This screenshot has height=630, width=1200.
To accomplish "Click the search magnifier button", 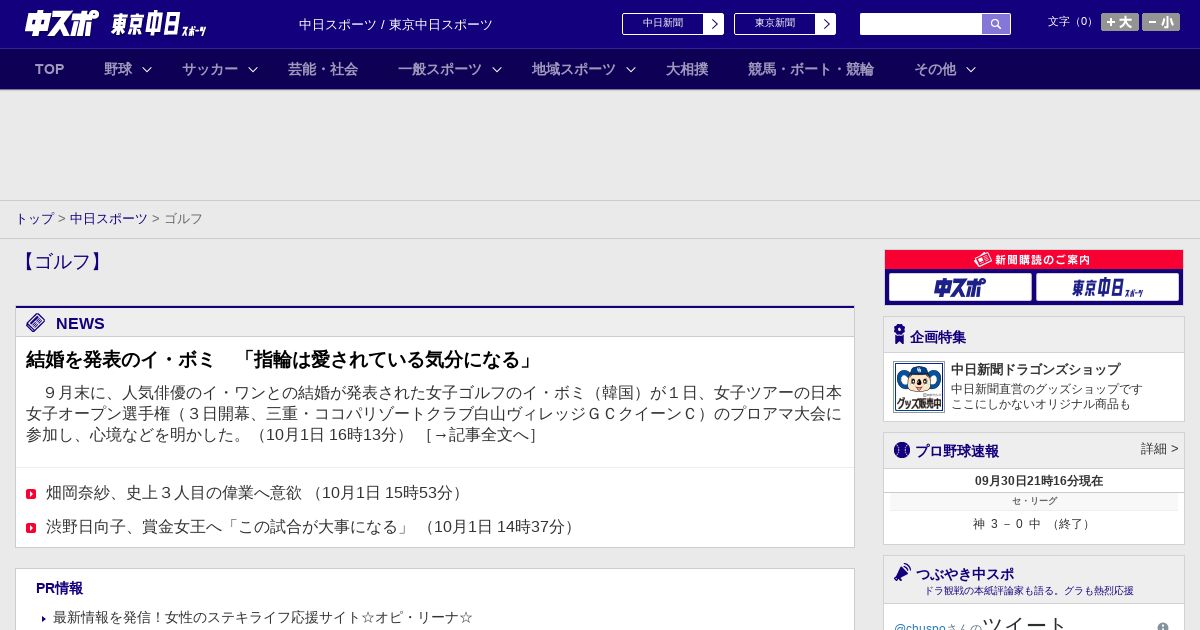I will (996, 24).
